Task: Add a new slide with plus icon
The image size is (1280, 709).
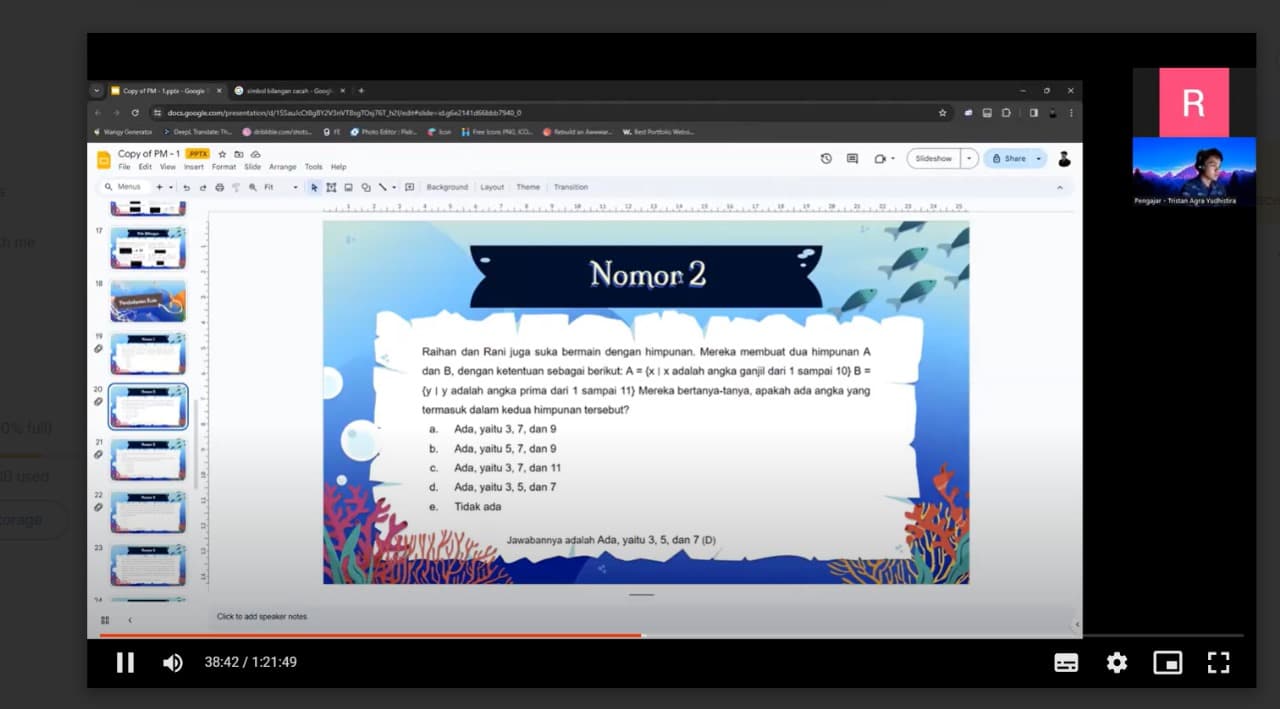Action: [x=159, y=187]
